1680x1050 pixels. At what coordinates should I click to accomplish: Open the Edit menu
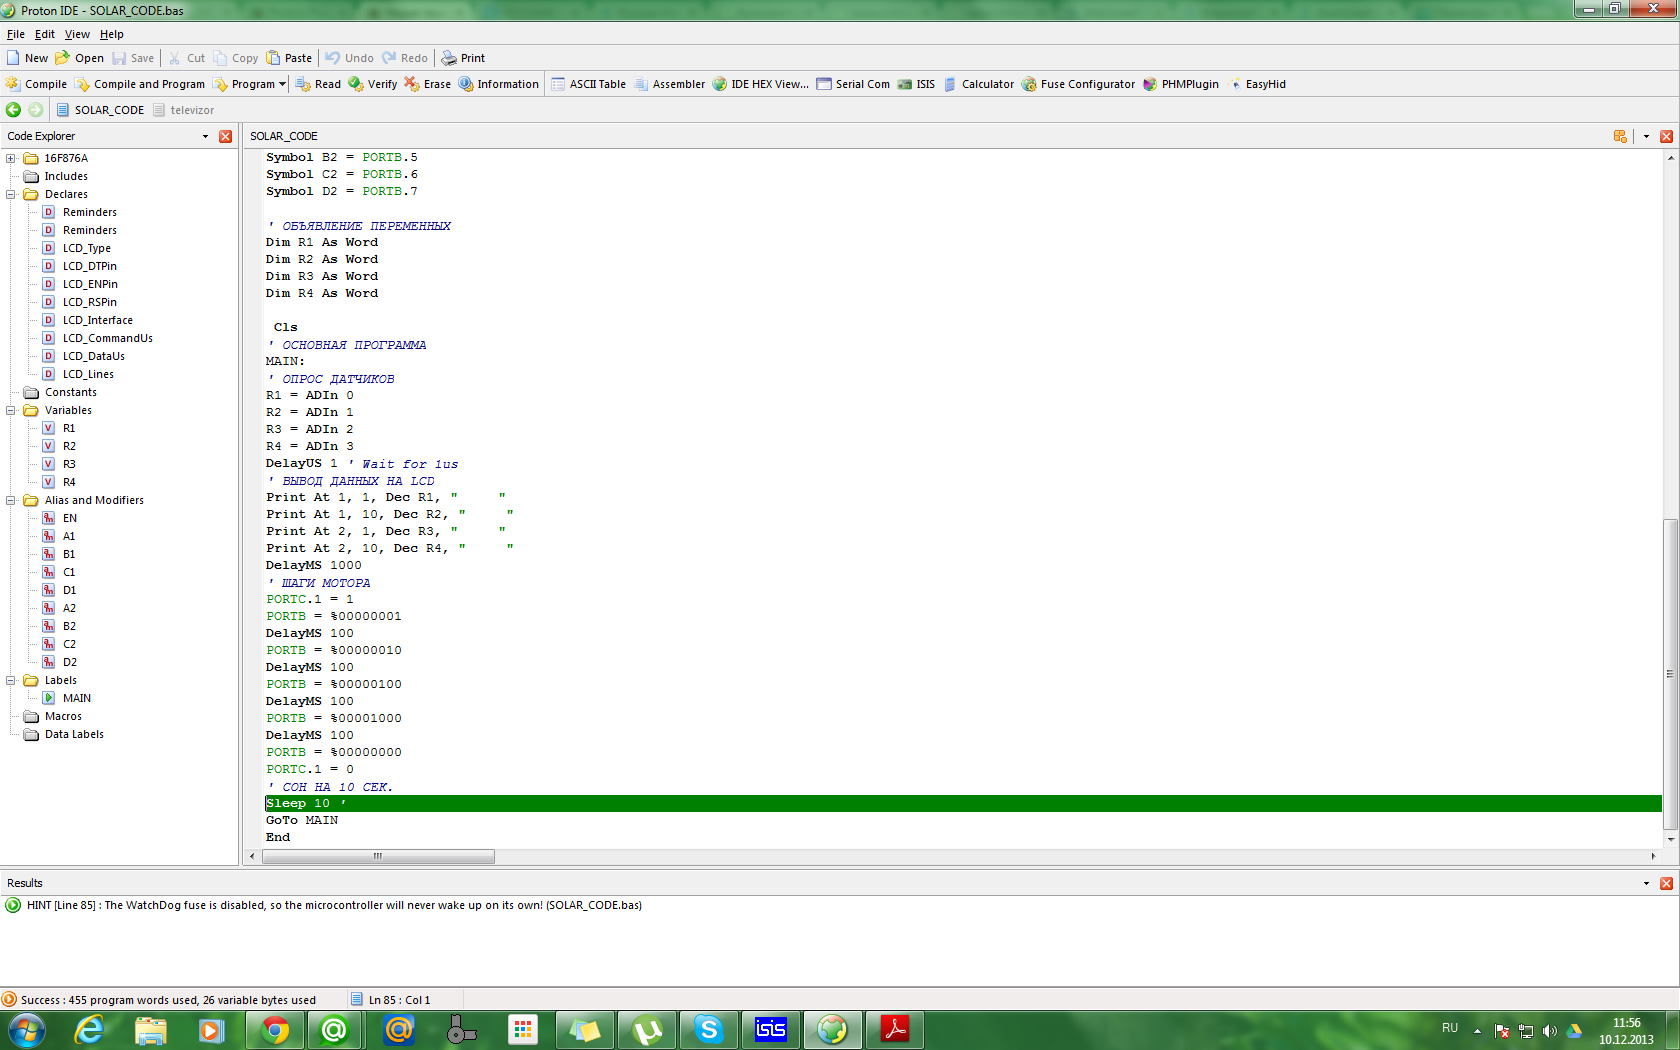click(45, 34)
